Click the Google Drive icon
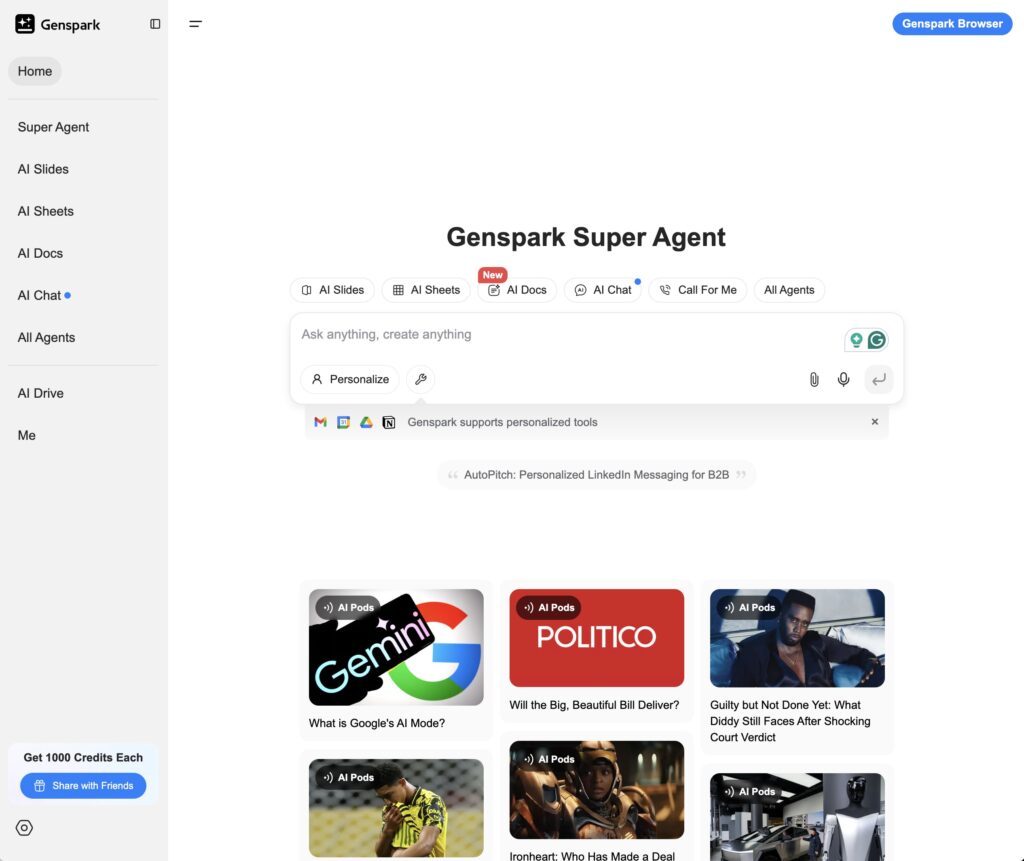 pyautogui.click(x=366, y=422)
